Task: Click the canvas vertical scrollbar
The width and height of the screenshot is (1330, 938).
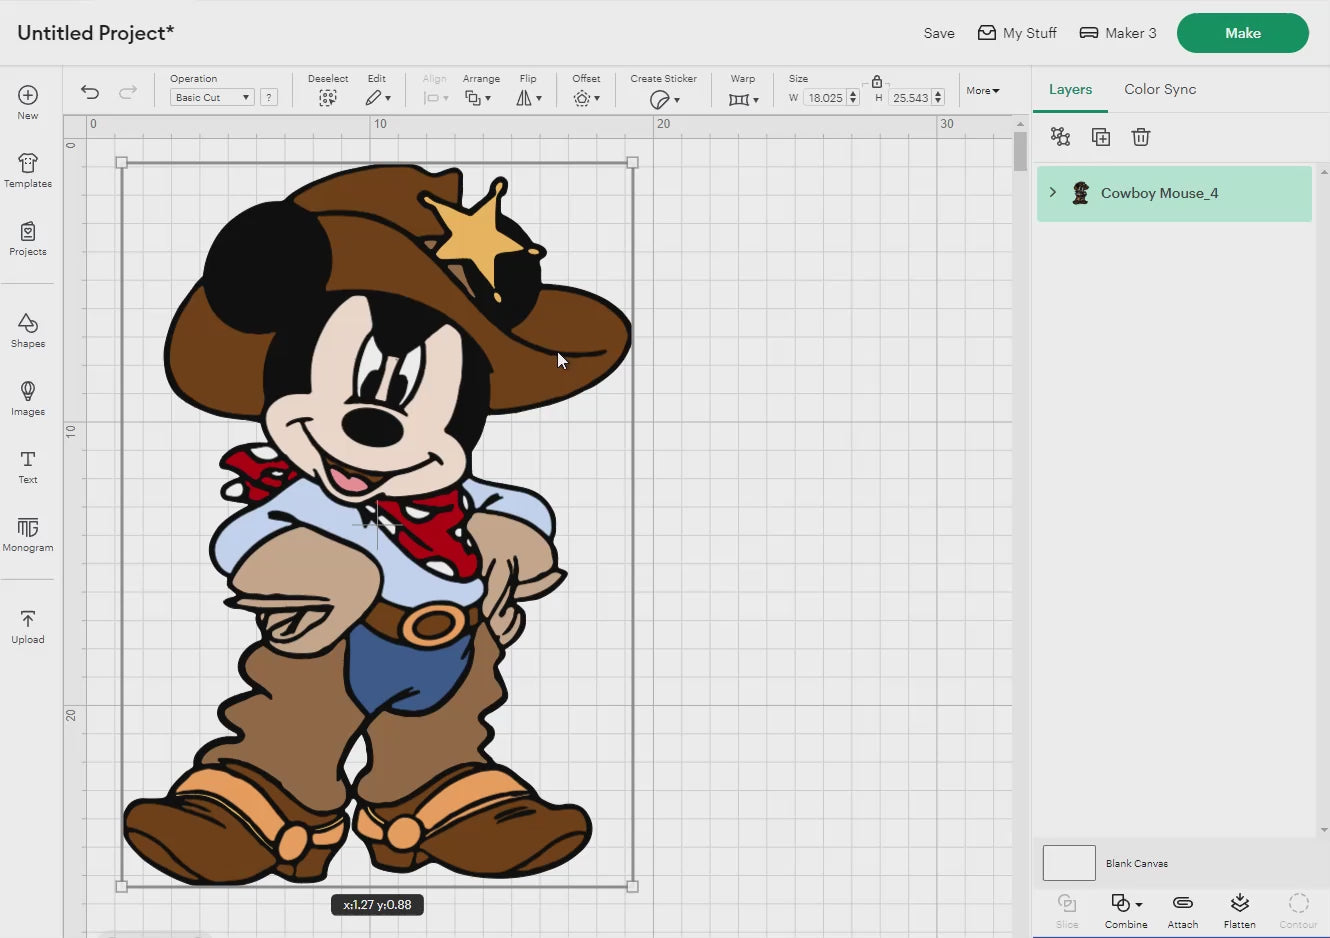Action: [1020, 151]
